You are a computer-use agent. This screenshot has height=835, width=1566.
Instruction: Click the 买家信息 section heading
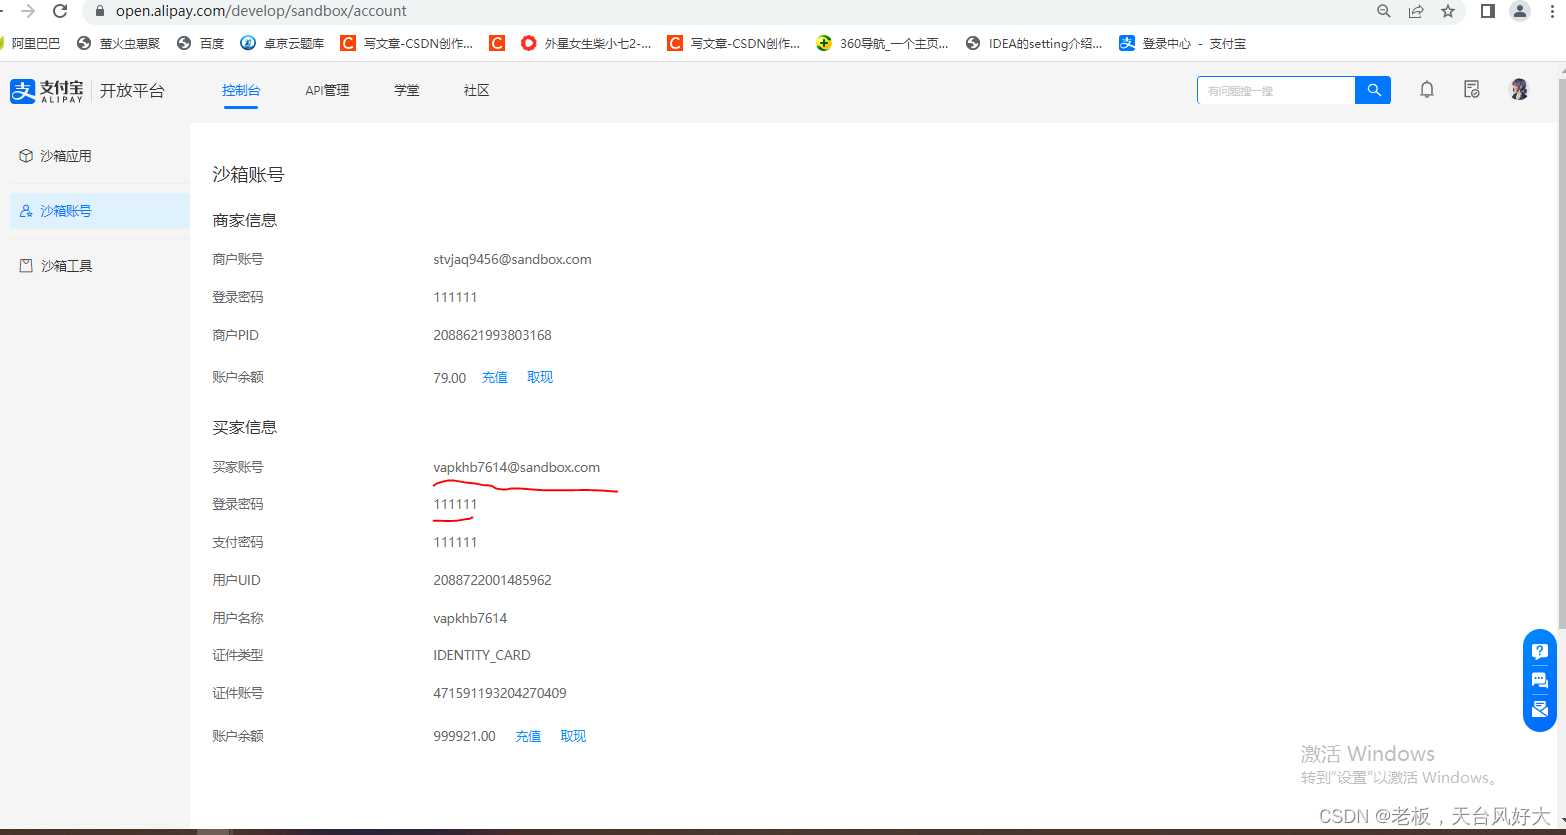pos(245,427)
